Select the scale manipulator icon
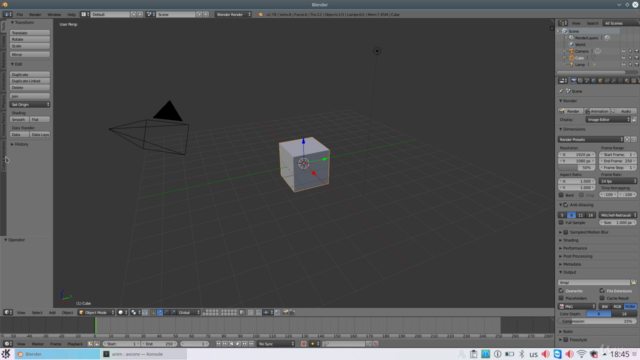 (173, 312)
